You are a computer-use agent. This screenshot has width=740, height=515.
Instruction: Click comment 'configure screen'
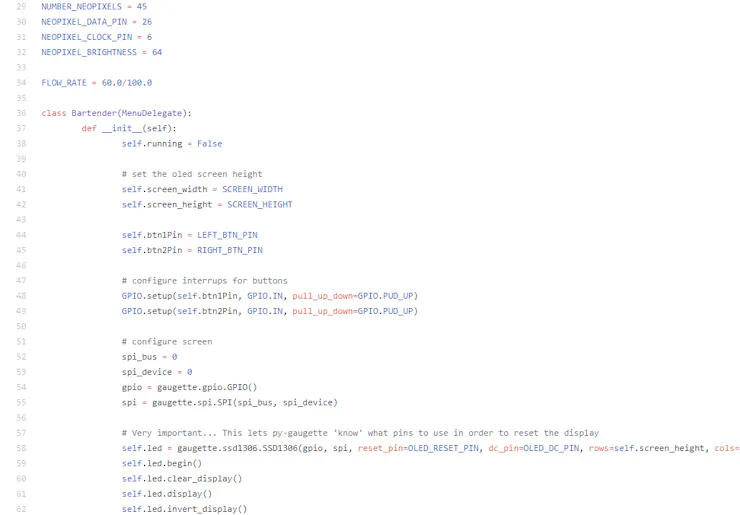click(x=167, y=342)
